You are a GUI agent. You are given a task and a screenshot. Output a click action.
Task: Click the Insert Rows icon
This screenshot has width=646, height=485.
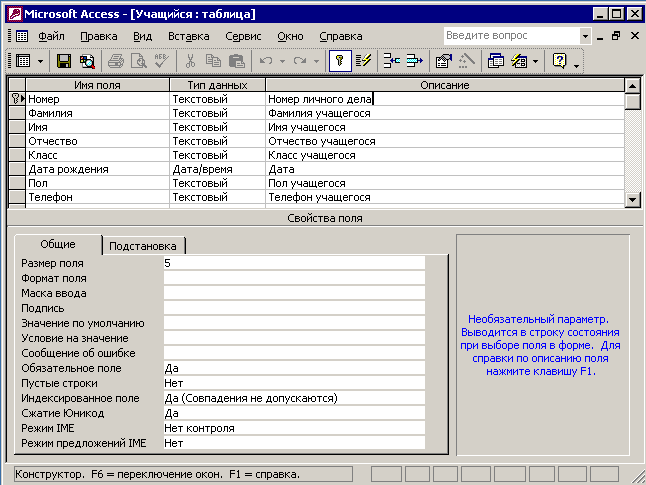(x=391, y=61)
